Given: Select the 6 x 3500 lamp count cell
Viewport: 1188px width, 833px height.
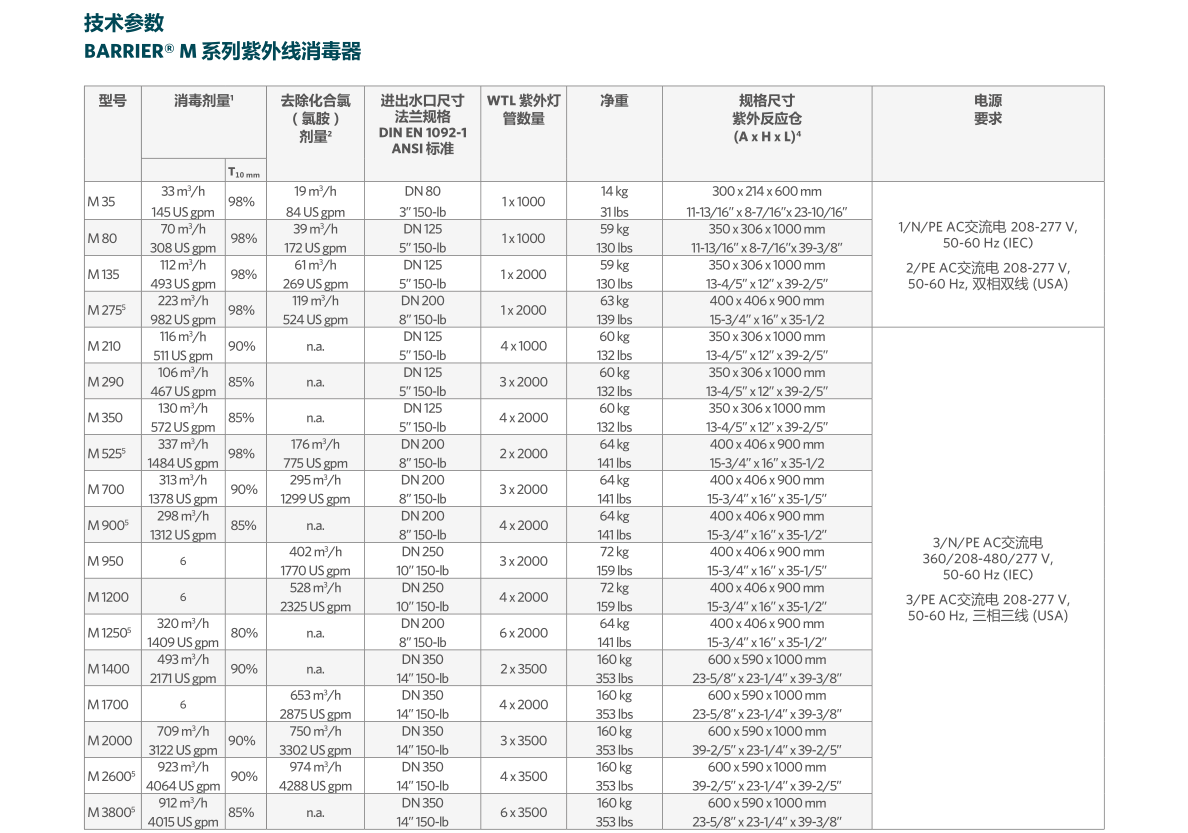Looking at the screenshot, I should [523, 812].
